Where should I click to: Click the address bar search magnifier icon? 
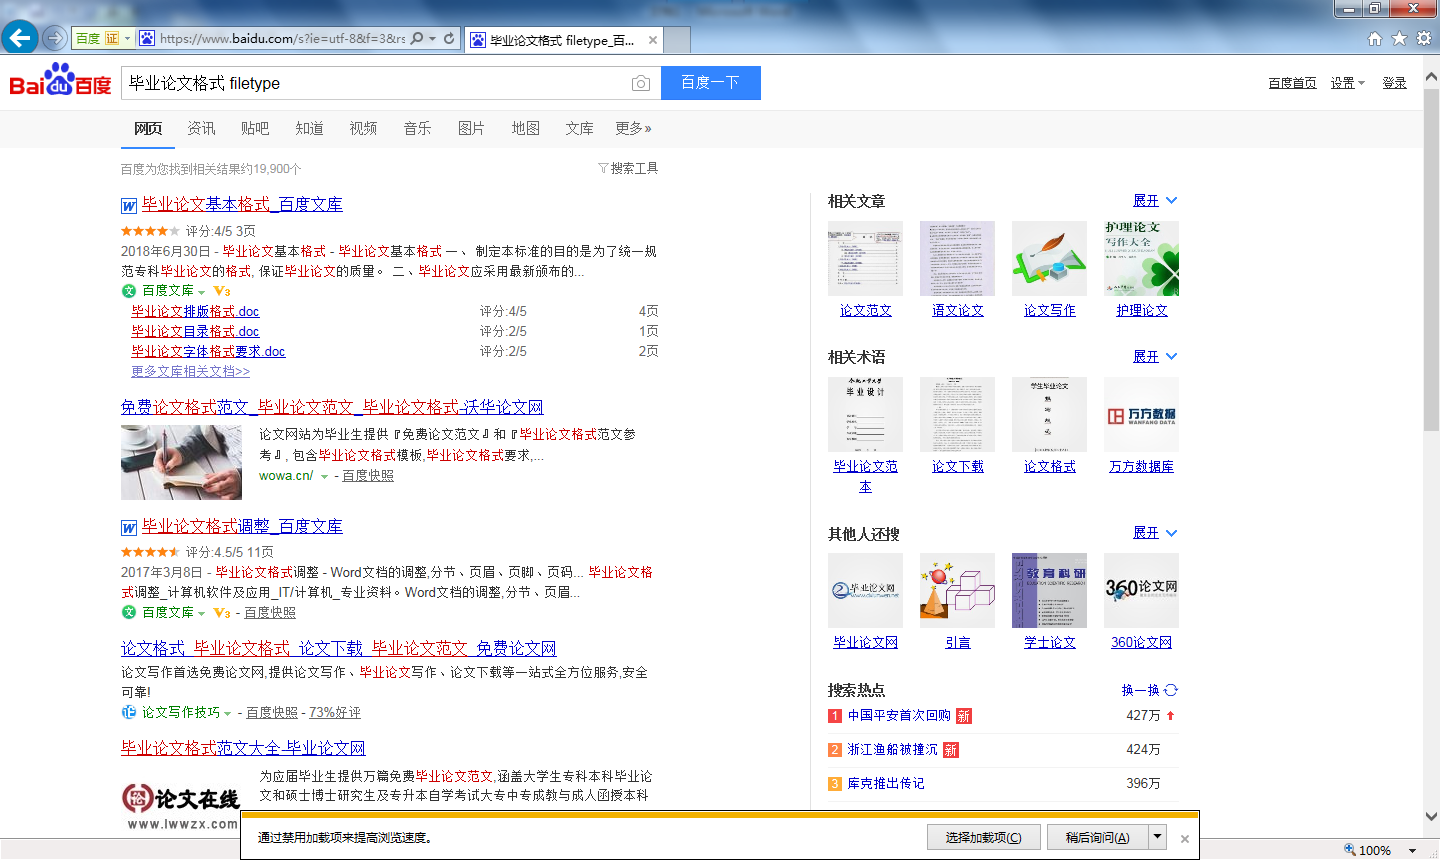(417, 39)
